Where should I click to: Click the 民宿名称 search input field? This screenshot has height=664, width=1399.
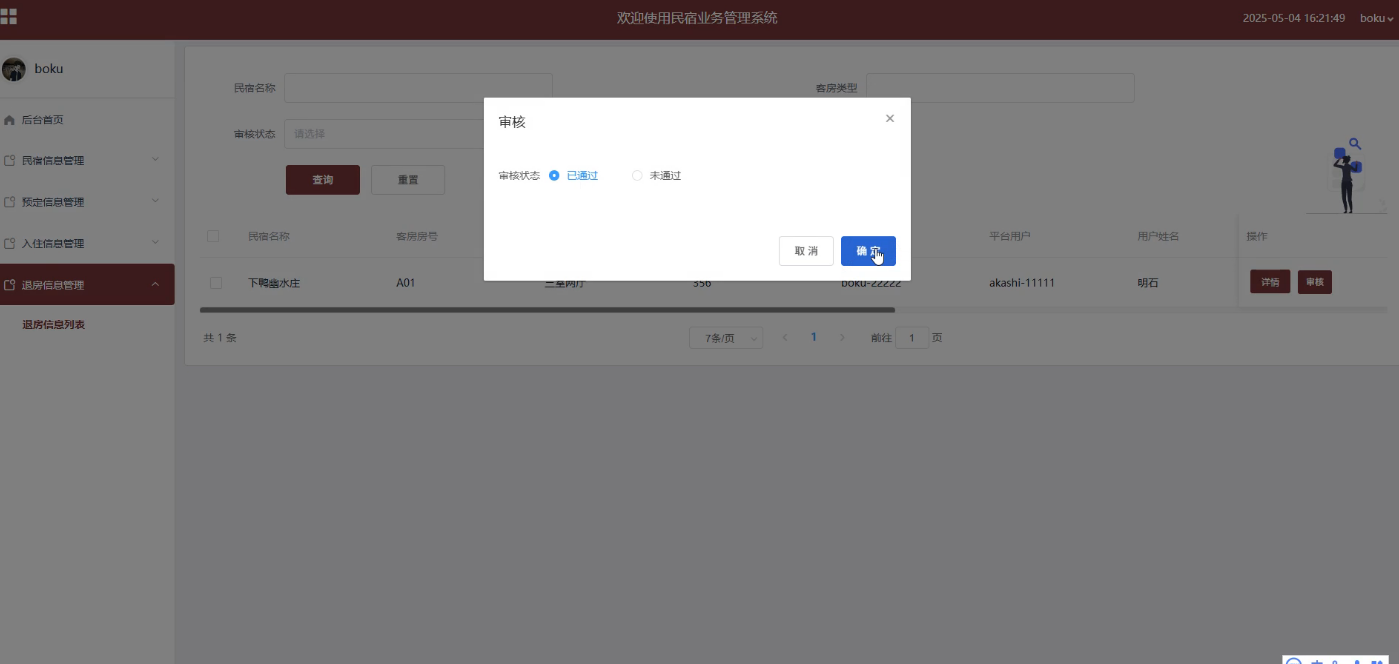tap(418, 88)
